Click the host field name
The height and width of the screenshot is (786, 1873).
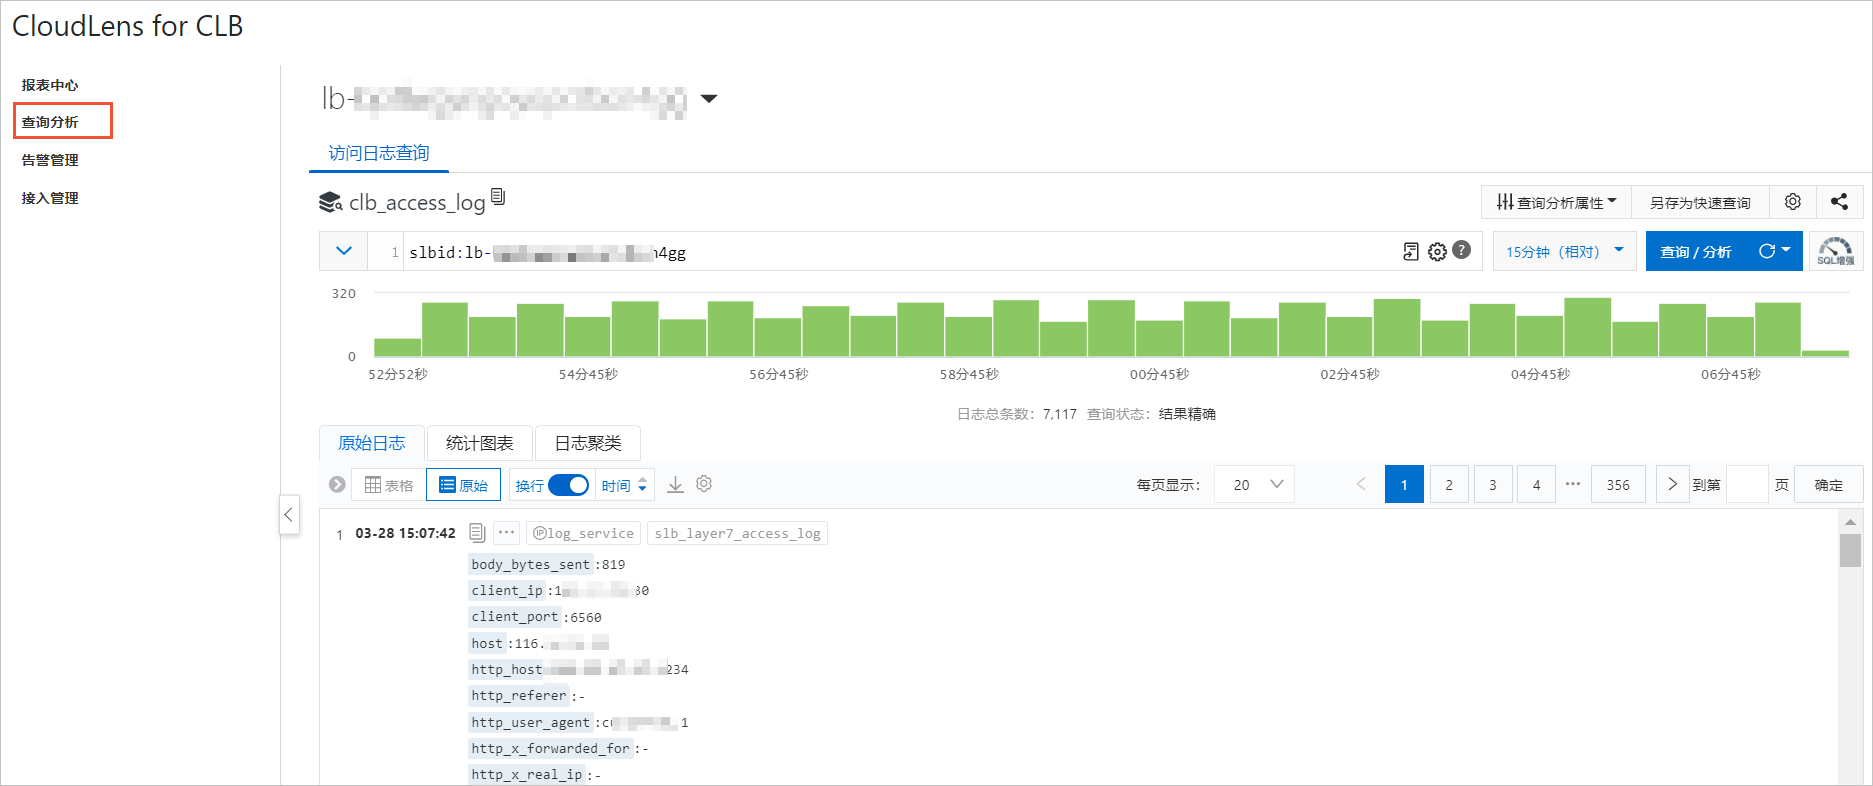pyautogui.click(x=487, y=643)
